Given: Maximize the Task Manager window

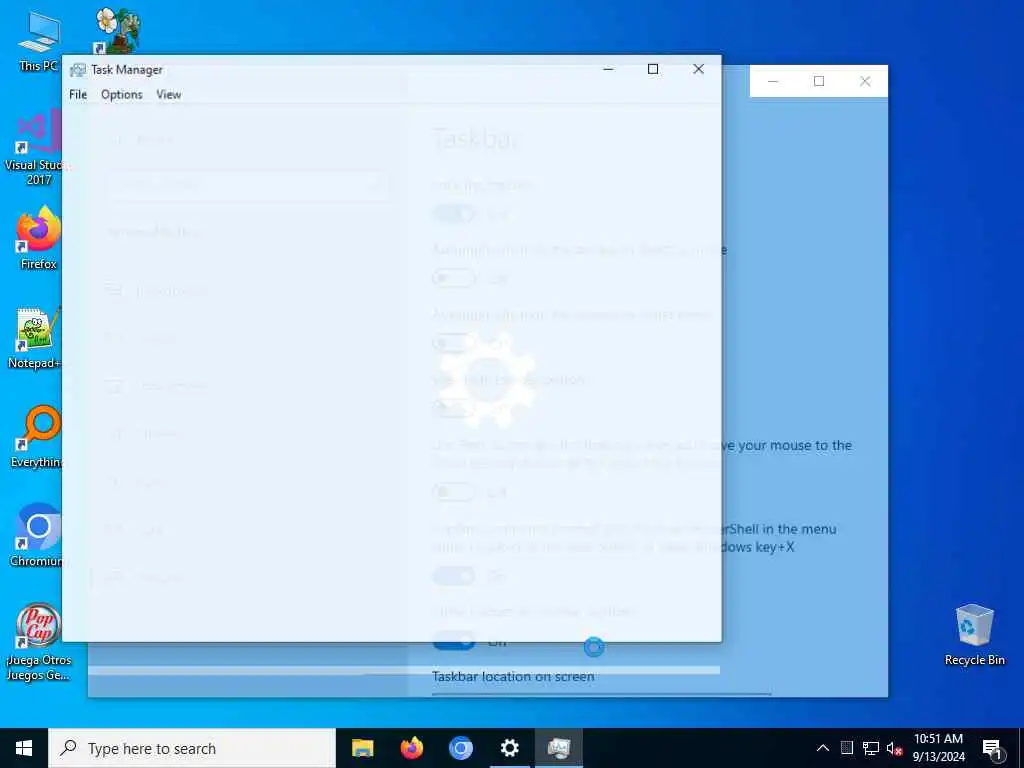Looking at the screenshot, I should [652, 69].
